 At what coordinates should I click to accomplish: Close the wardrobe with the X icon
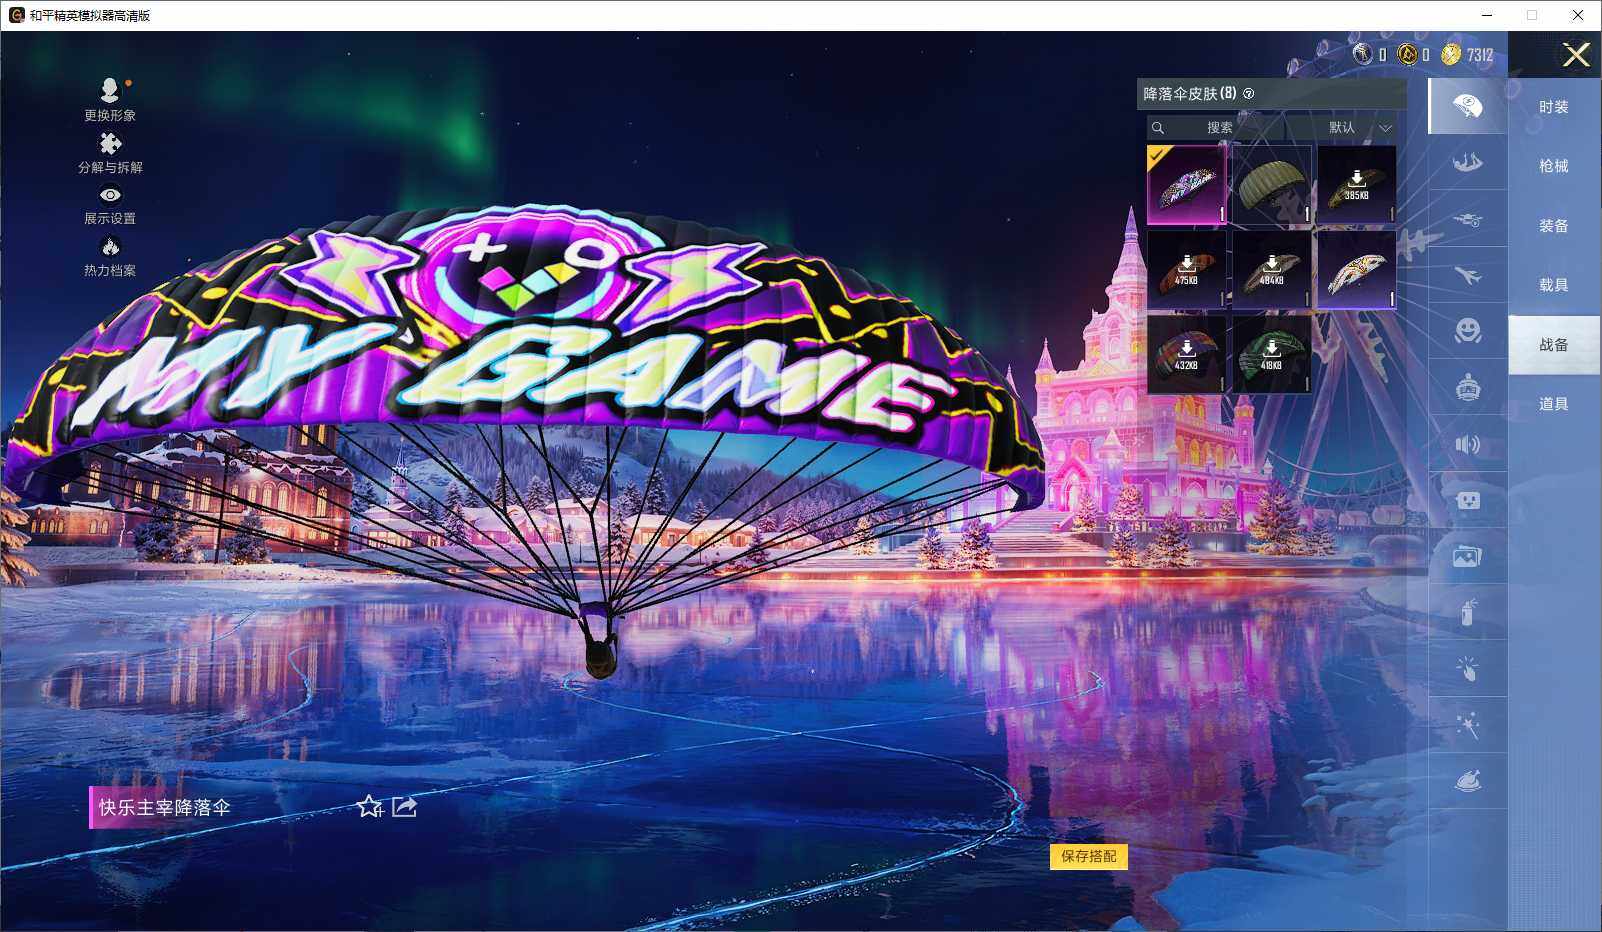1576,55
